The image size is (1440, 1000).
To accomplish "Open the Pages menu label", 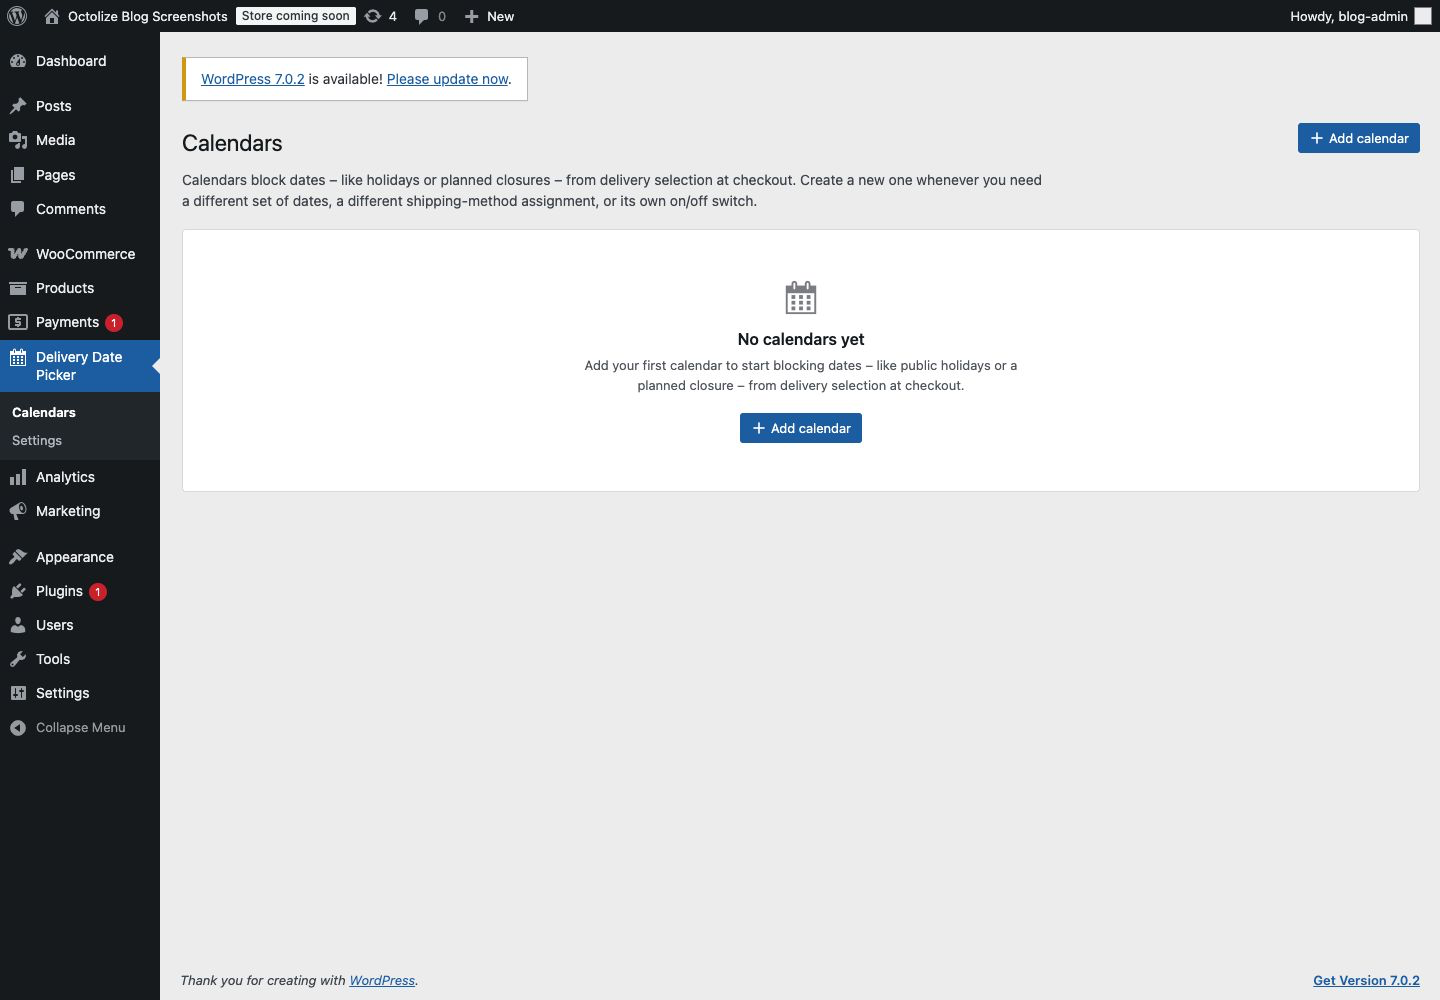I will pyautogui.click(x=56, y=175).
